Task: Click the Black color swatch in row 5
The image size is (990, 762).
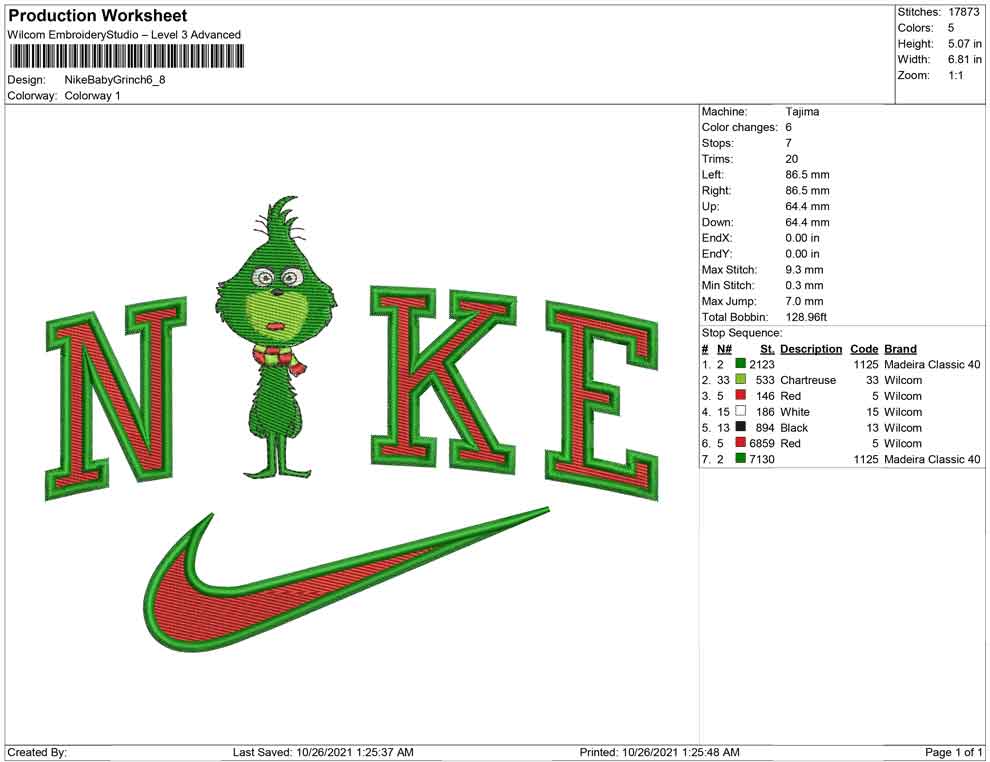Action: click(x=741, y=427)
